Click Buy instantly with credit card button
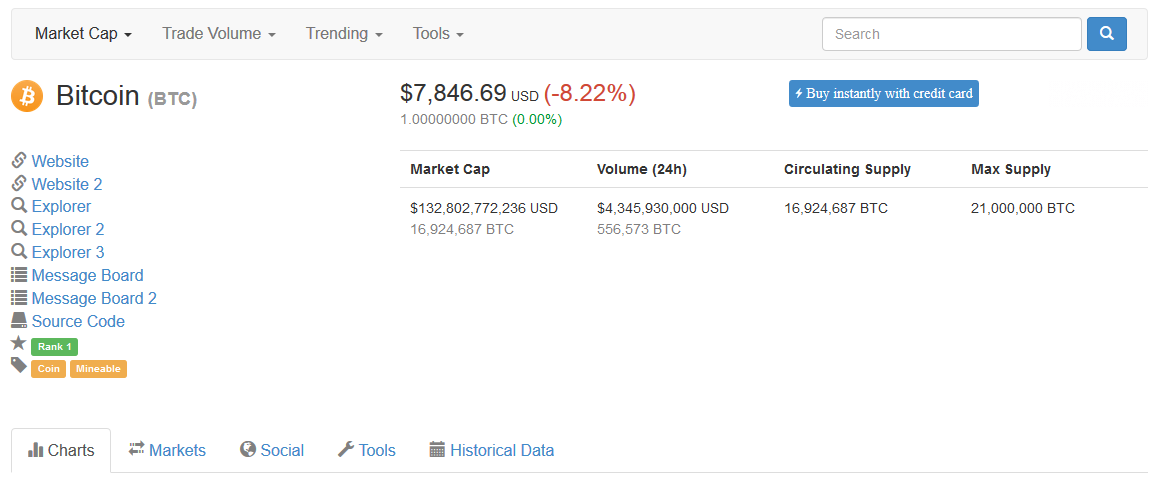Image resolution: width=1156 pixels, height=483 pixels. (x=884, y=94)
